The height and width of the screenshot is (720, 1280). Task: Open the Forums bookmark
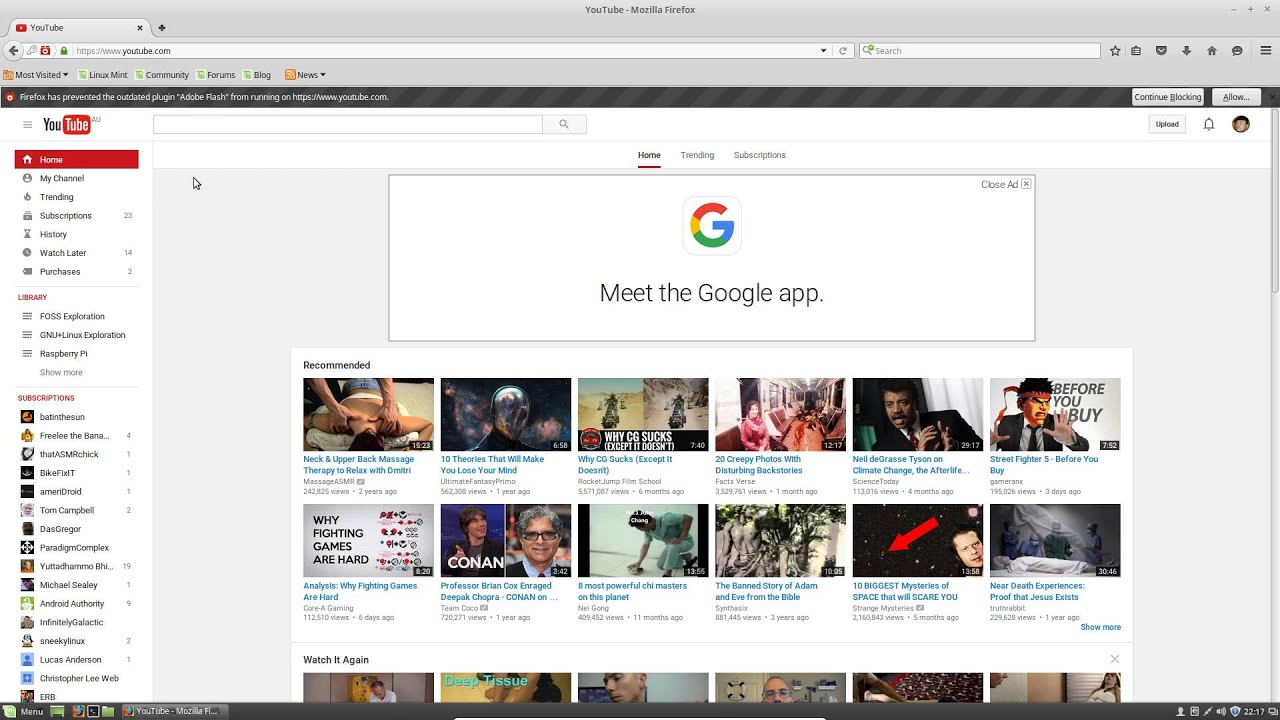[x=215, y=75]
